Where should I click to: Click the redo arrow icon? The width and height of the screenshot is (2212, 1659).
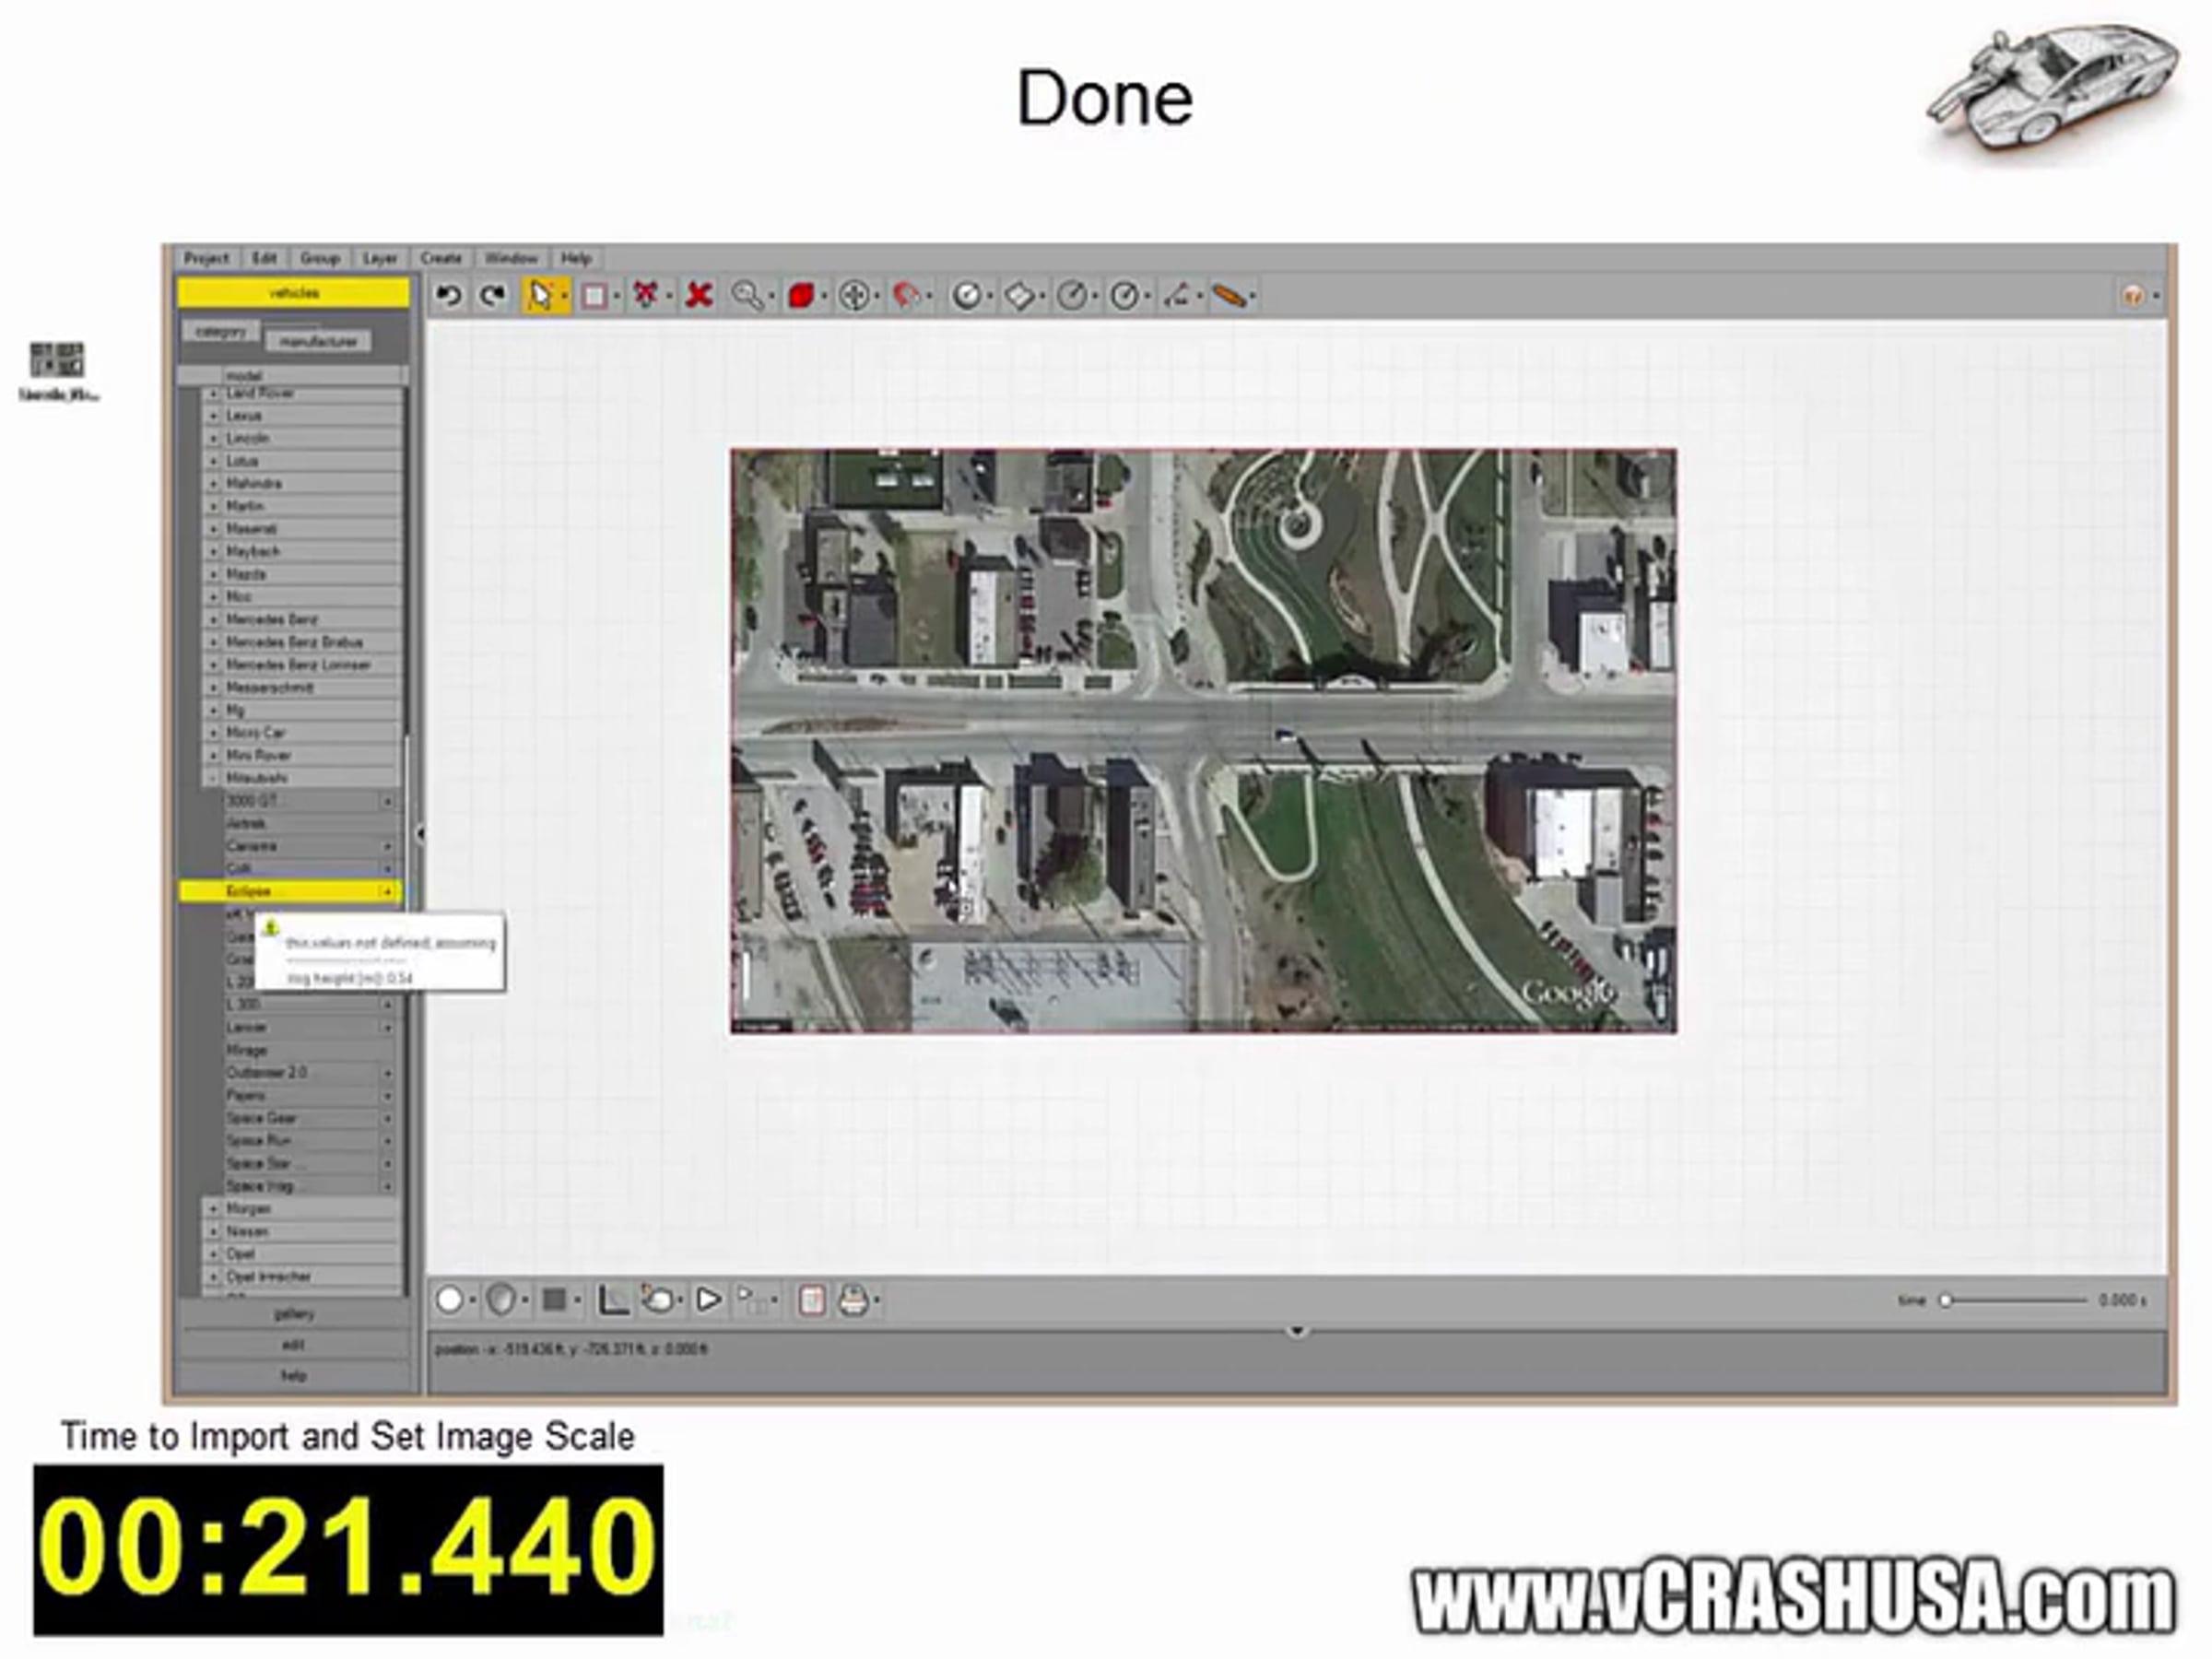[493, 296]
